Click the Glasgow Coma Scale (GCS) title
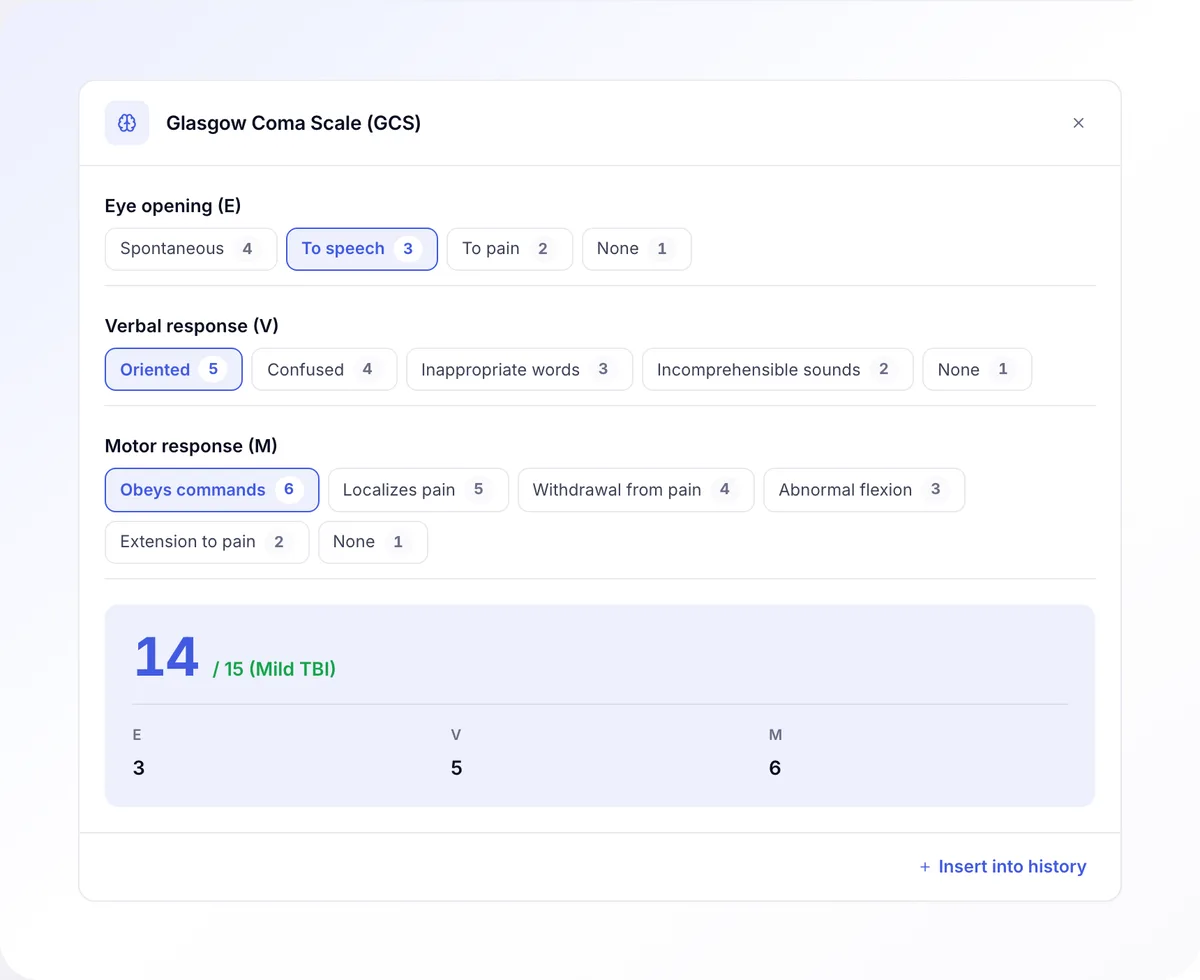This screenshot has height=980, width=1200. point(293,123)
